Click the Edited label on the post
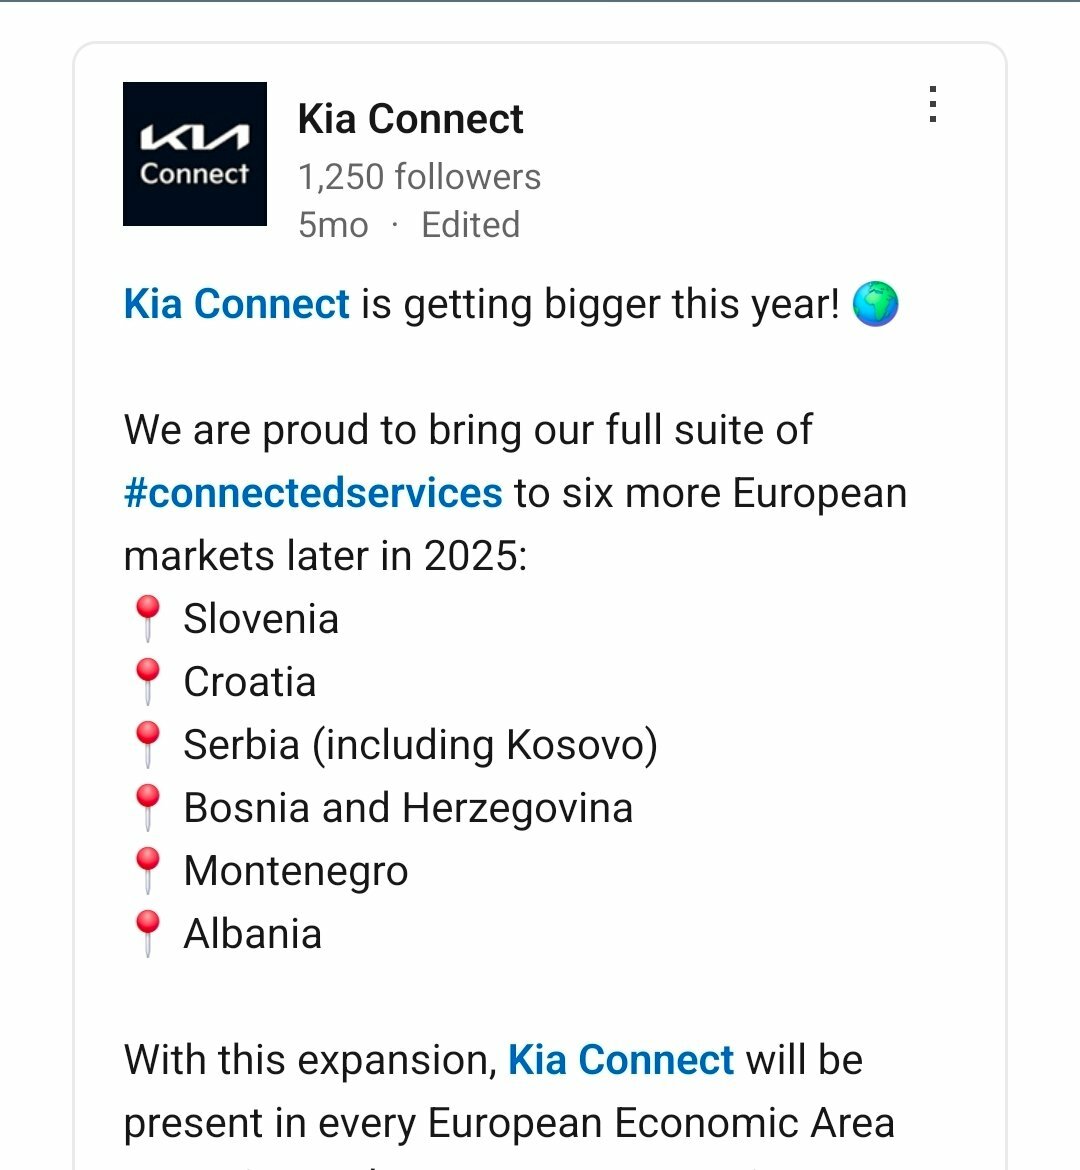The height and width of the screenshot is (1170, 1080). point(470,225)
